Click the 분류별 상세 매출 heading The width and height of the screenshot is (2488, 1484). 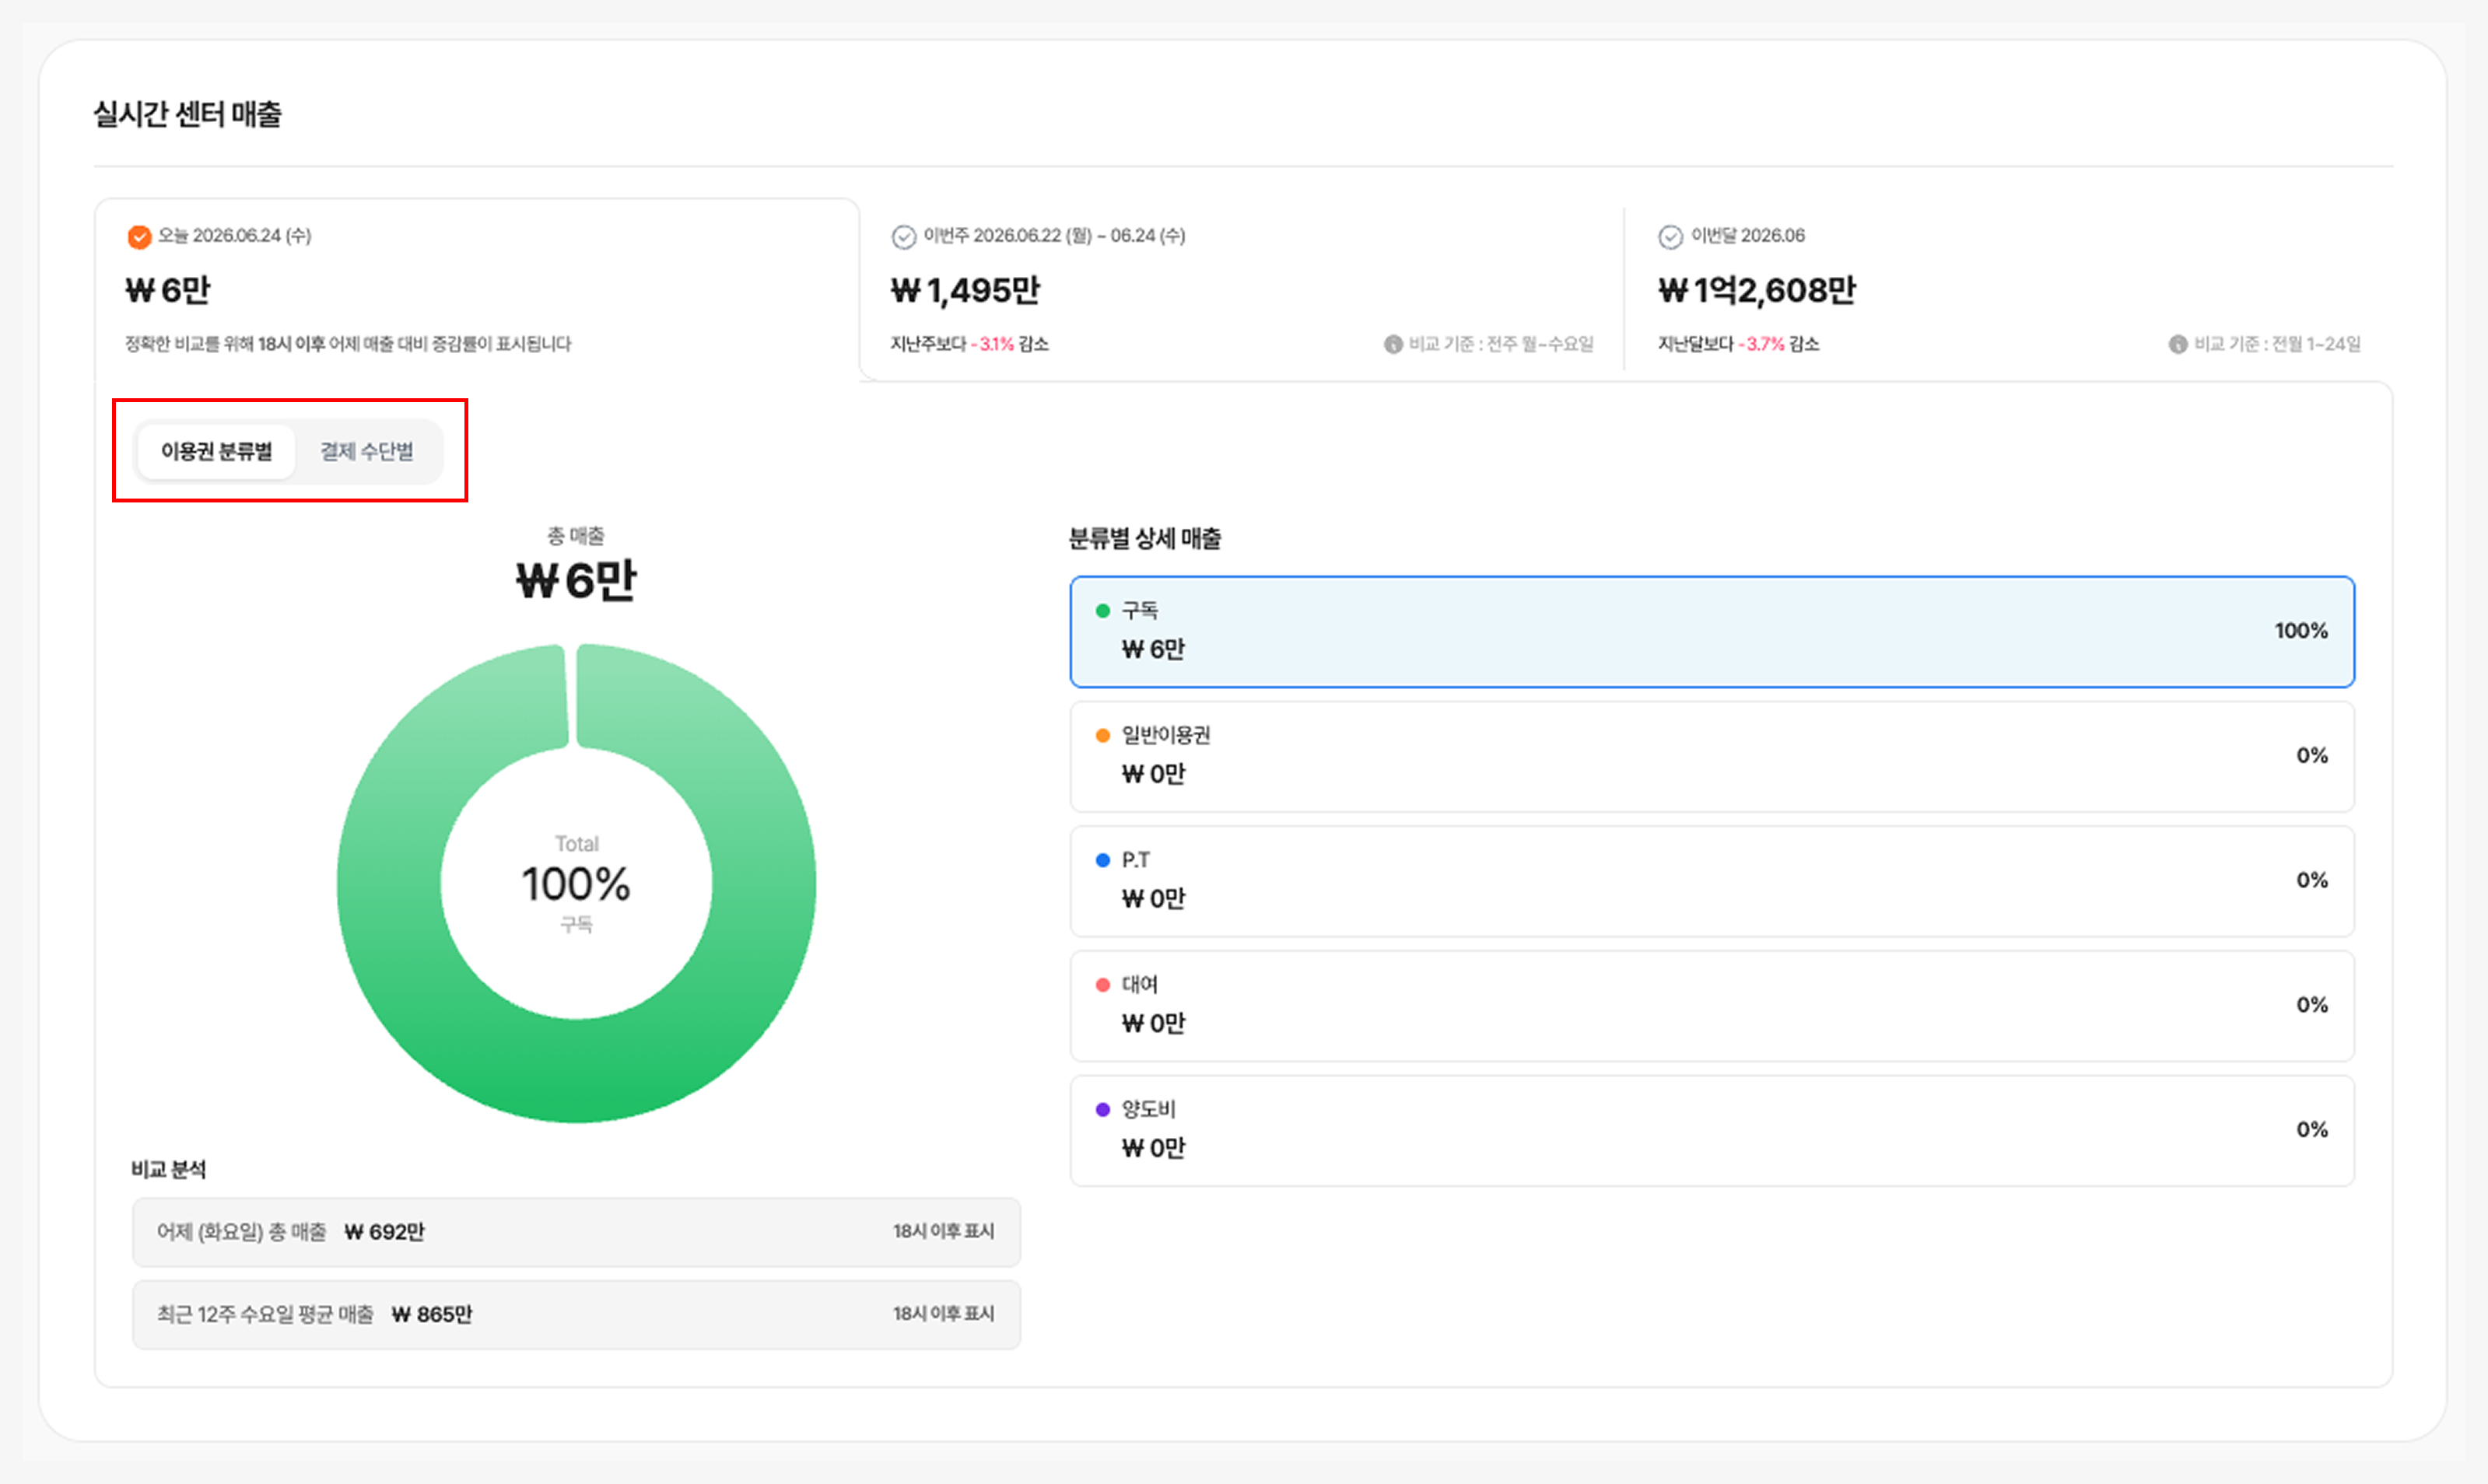[x=1145, y=539]
